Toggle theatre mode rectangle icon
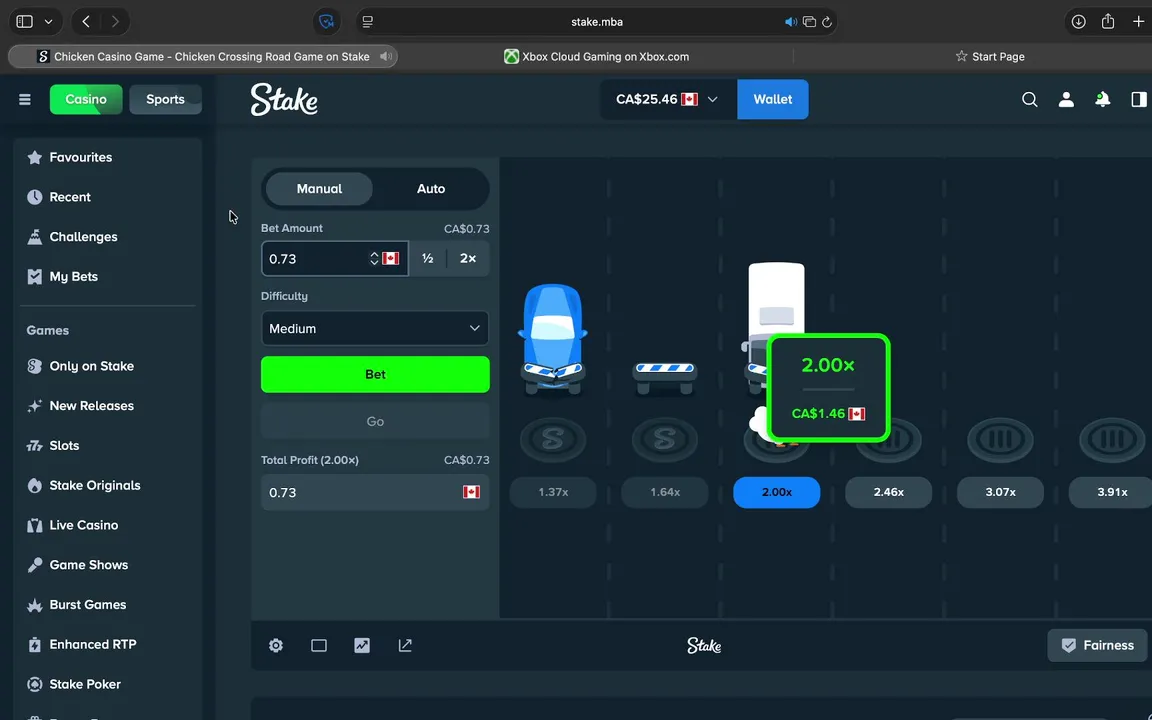 coord(319,645)
